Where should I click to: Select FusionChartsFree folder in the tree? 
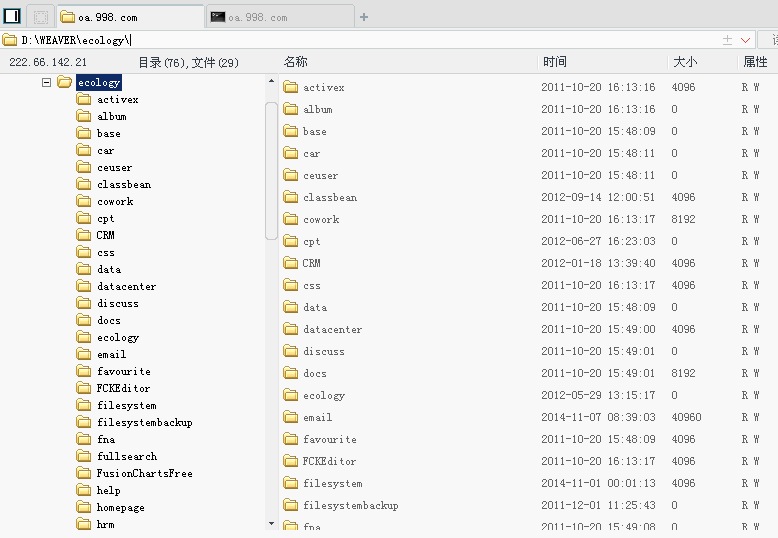[144, 473]
